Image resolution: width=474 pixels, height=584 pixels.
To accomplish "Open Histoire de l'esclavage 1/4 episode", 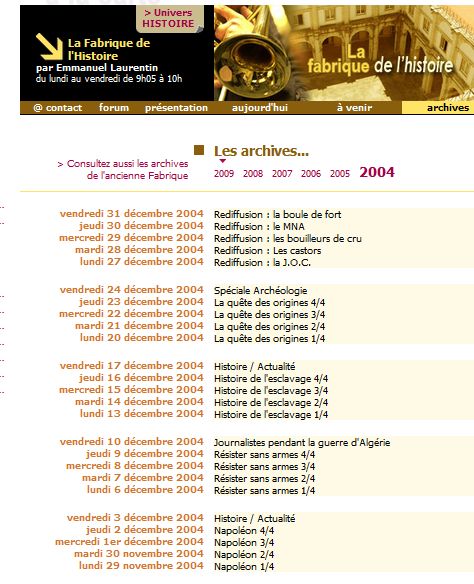I will point(271,415).
